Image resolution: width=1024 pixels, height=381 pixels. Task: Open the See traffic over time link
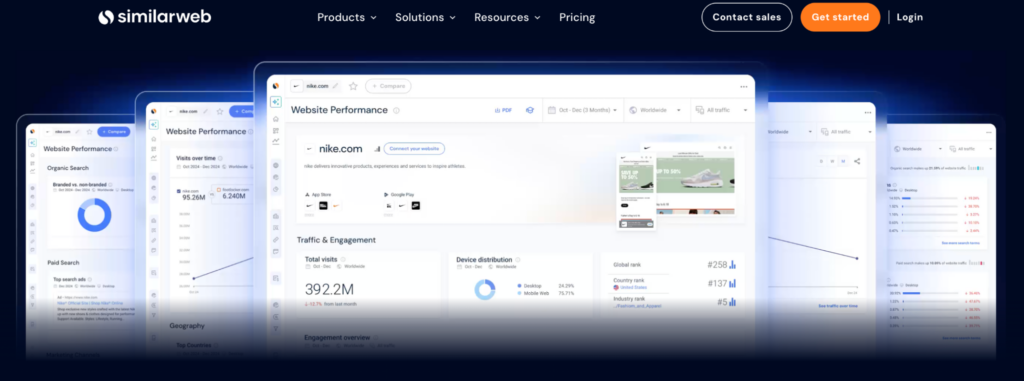pos(838,306)
